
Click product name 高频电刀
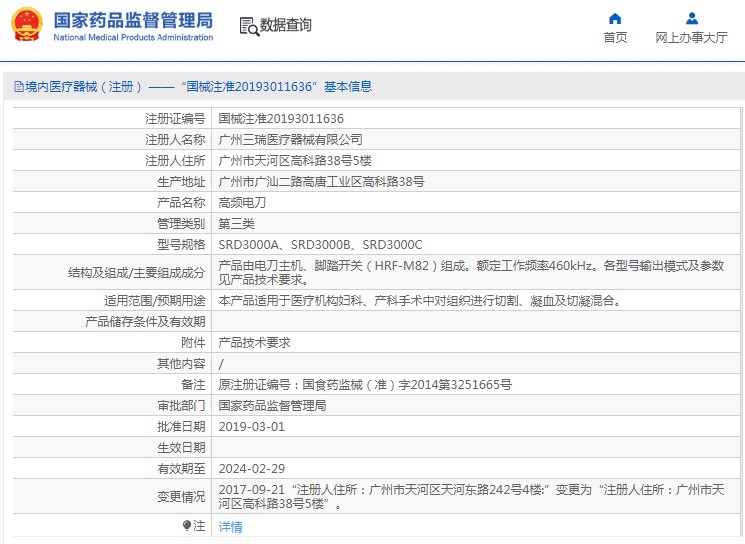coord(242,203)
